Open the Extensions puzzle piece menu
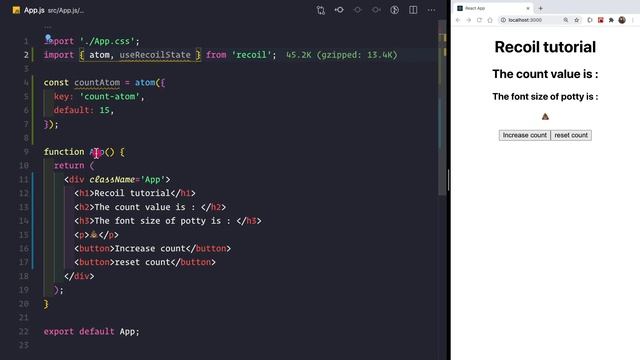The height and width of the screenshot is (360, 640). point(611,20)
